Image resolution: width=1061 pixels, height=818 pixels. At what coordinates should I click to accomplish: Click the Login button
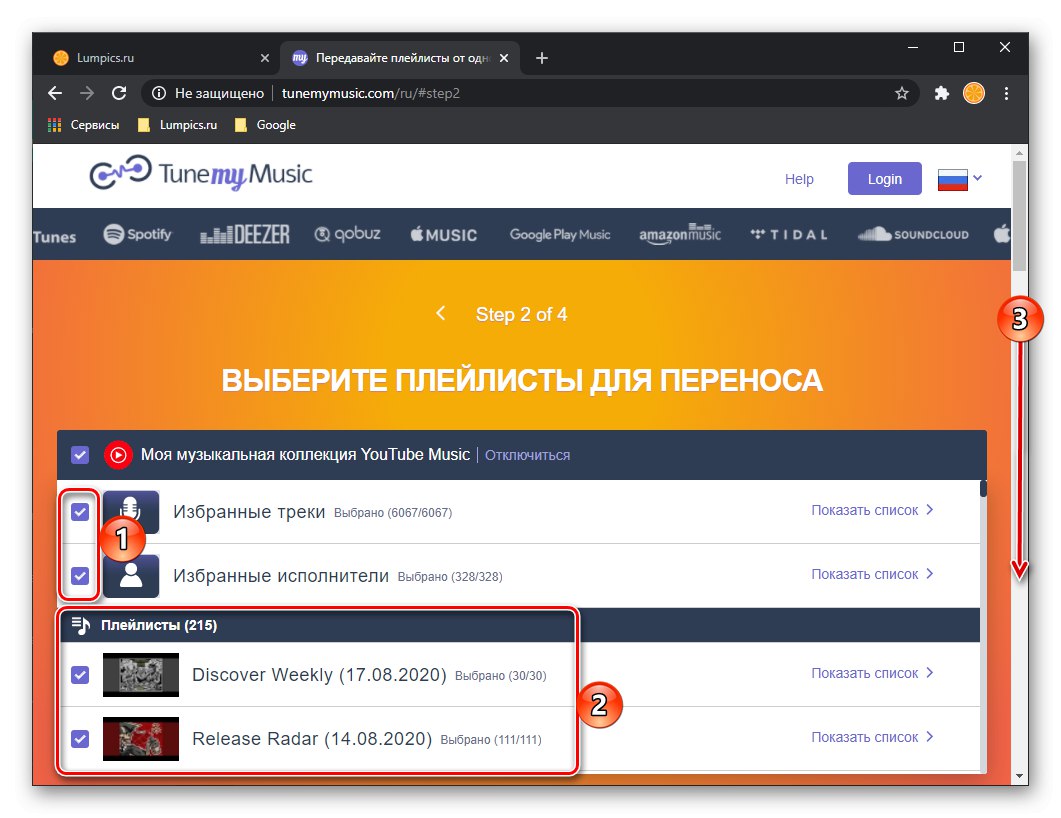(884, 179)
